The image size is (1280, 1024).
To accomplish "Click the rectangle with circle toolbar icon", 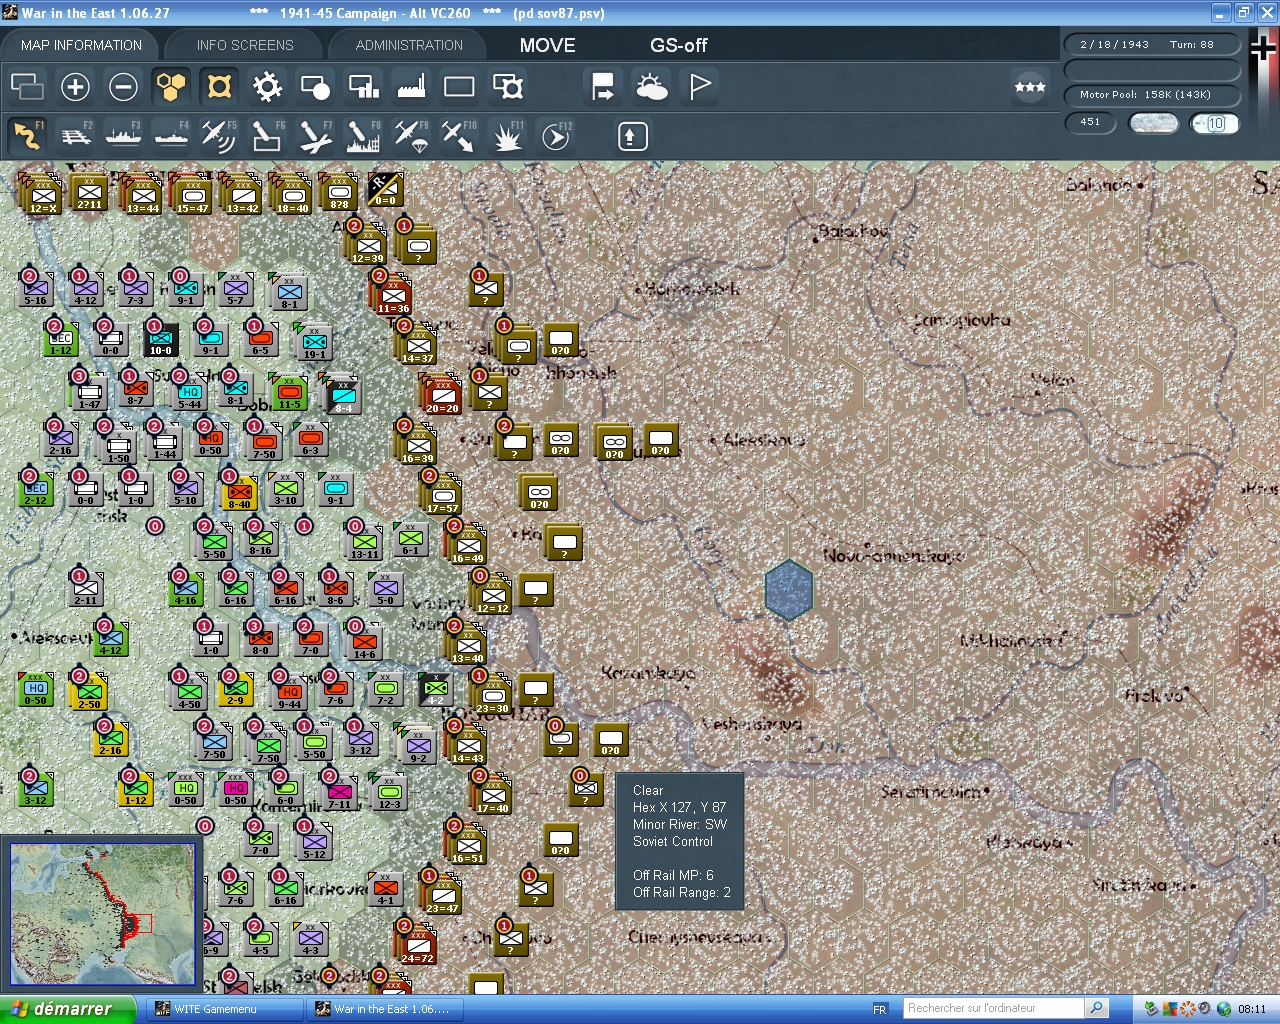I will click(x=315, y=87).
